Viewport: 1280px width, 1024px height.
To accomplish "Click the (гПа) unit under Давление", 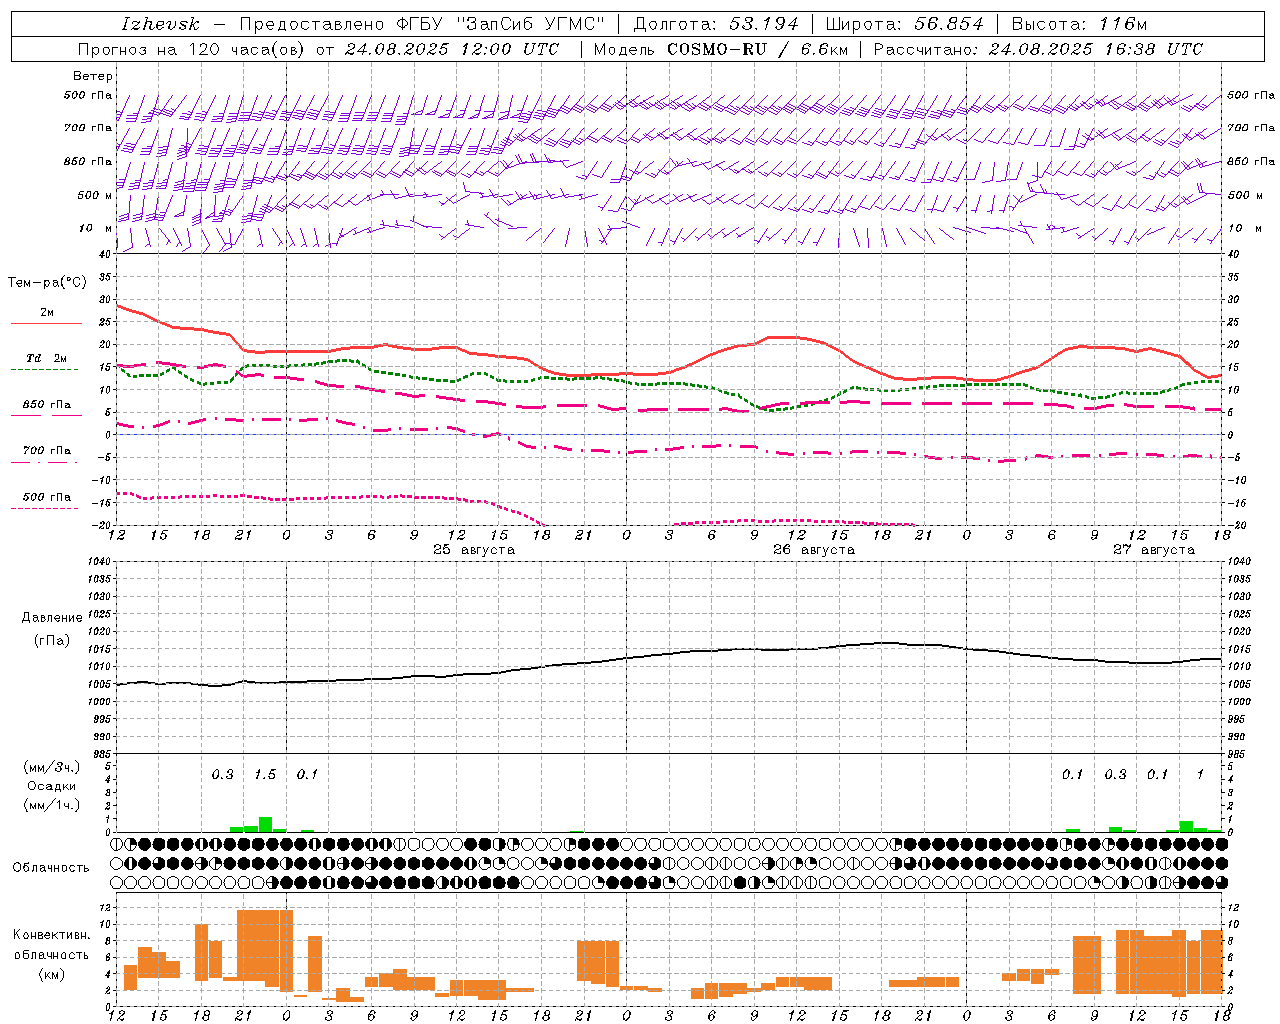I will (x=51, y=640).
